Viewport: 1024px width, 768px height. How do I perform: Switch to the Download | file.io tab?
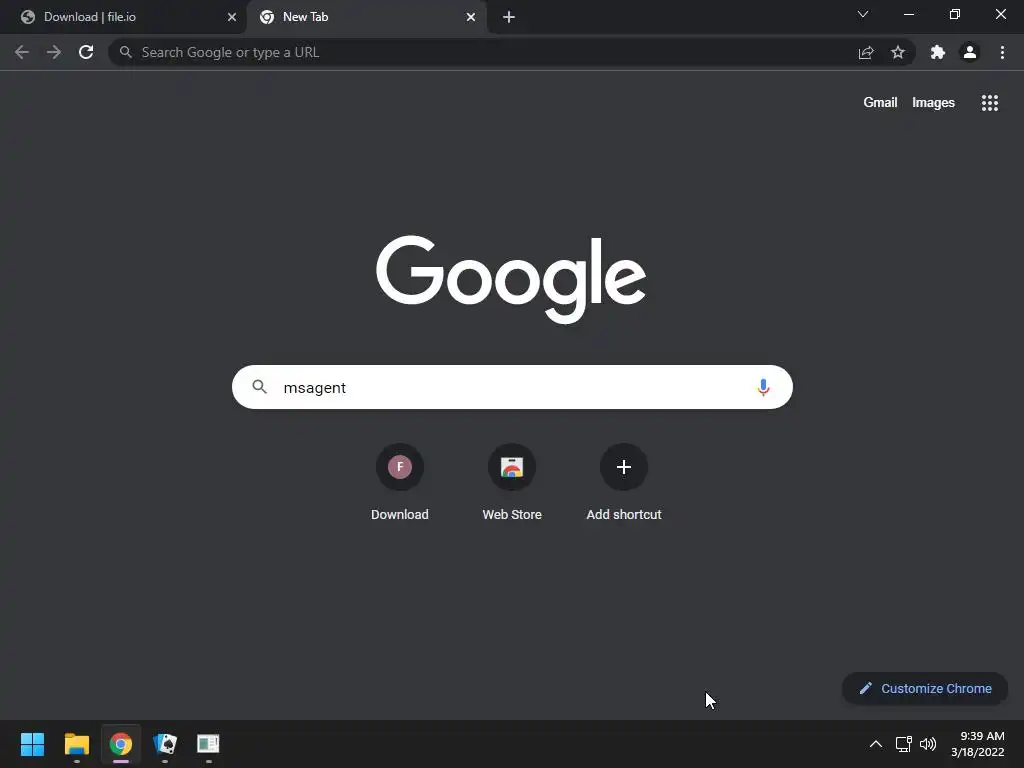[123, 17]
